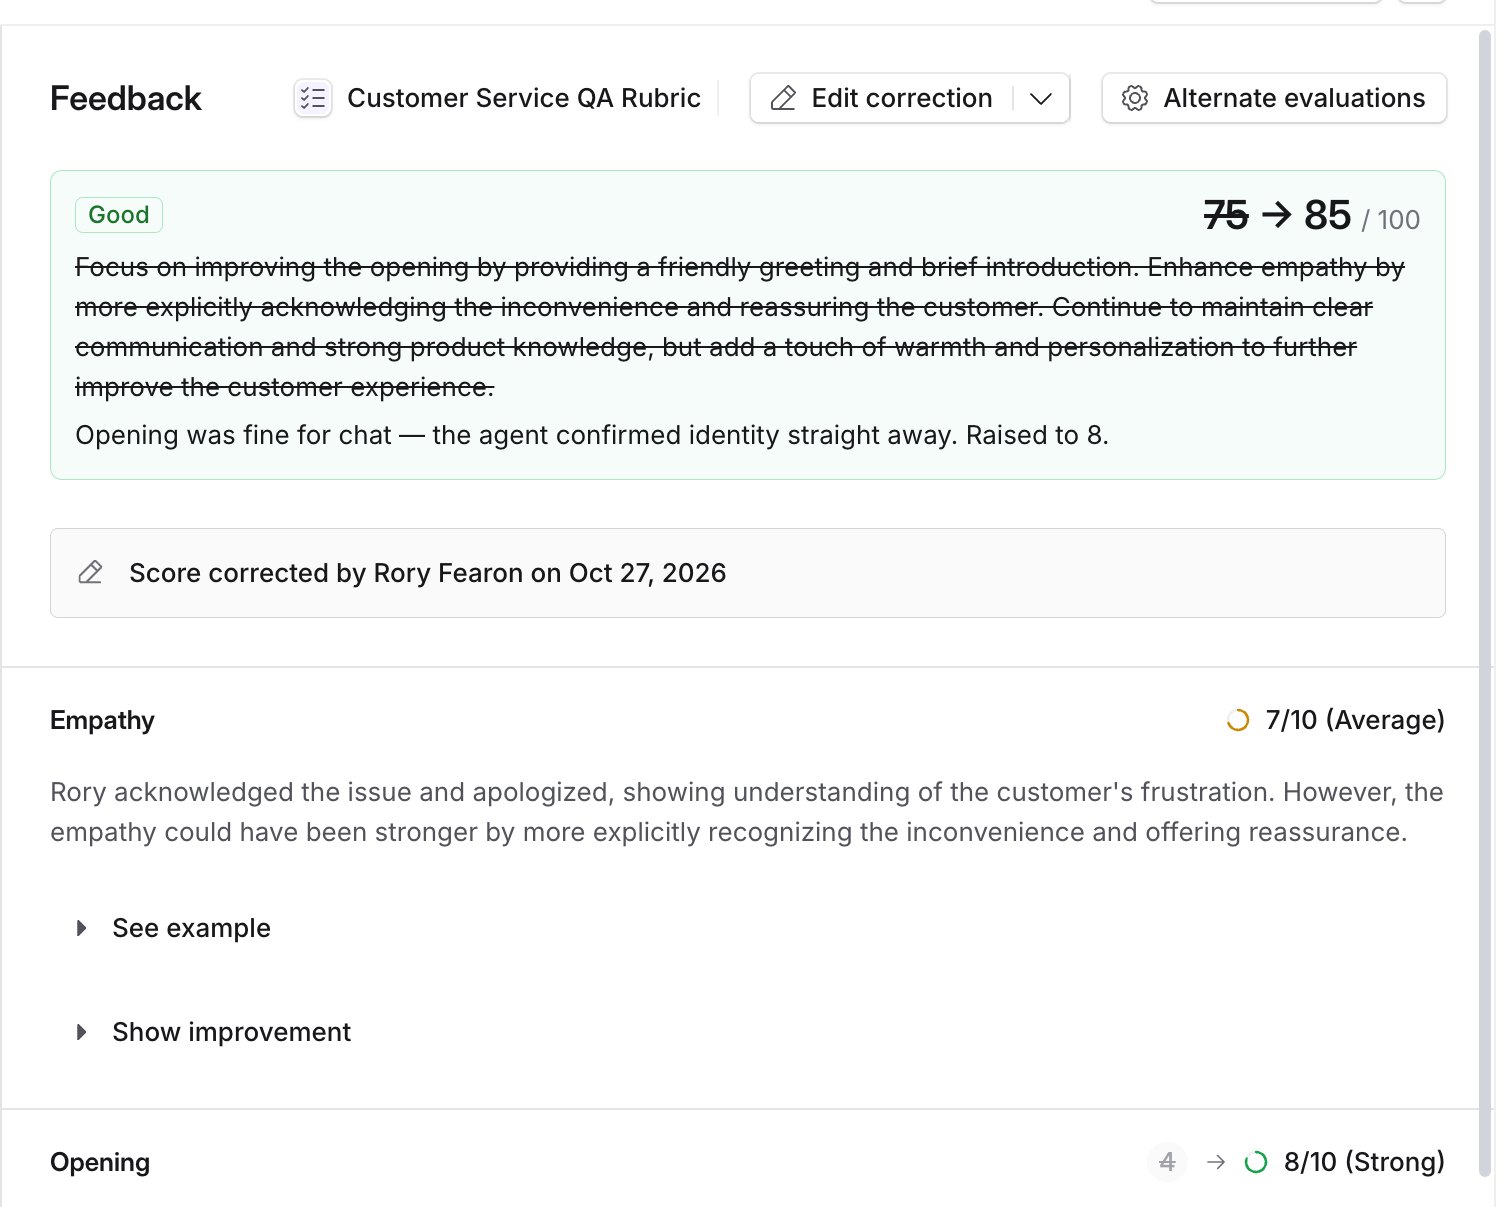Click the 'Opening was fine for chat' note
The height and width of the screenshot is (1207, 1512).
tap(592, 435)
